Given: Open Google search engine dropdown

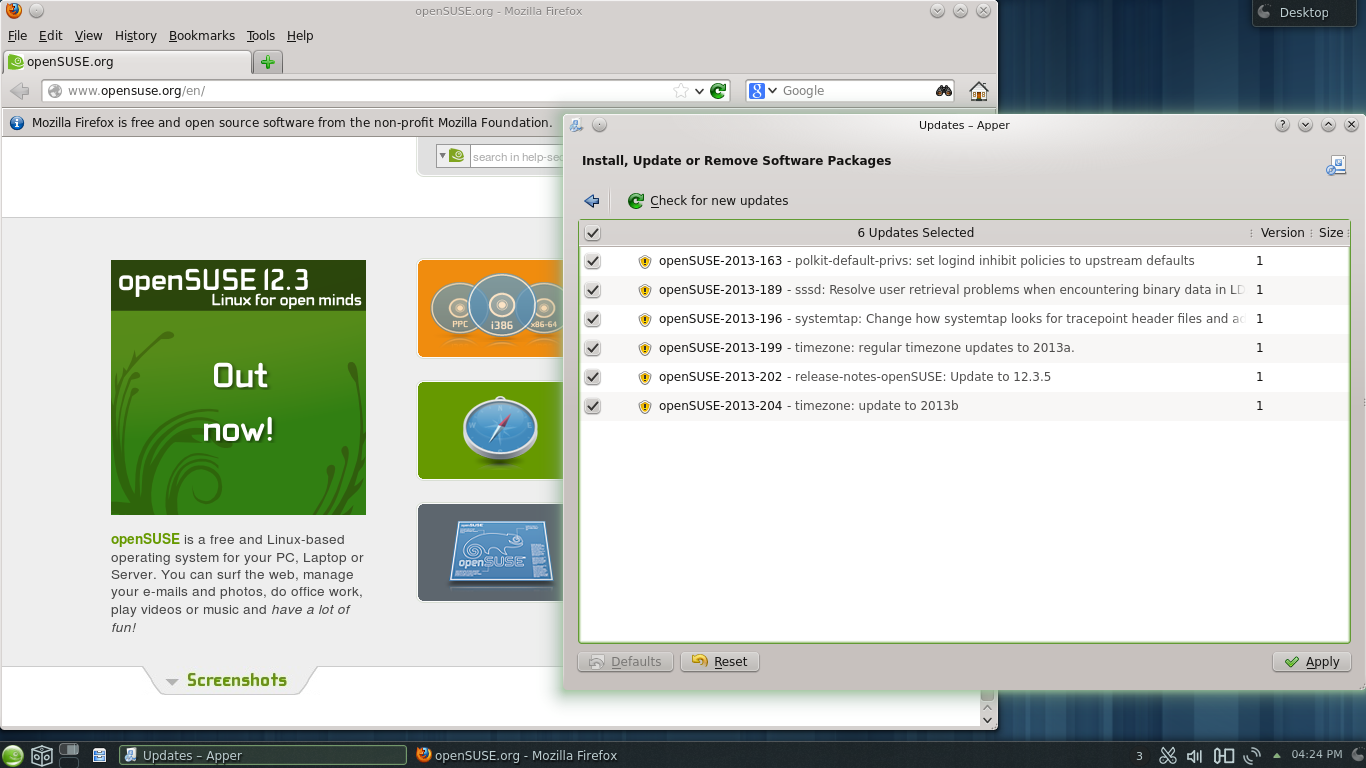Looking at the screenshot, I should coord(772,91).
